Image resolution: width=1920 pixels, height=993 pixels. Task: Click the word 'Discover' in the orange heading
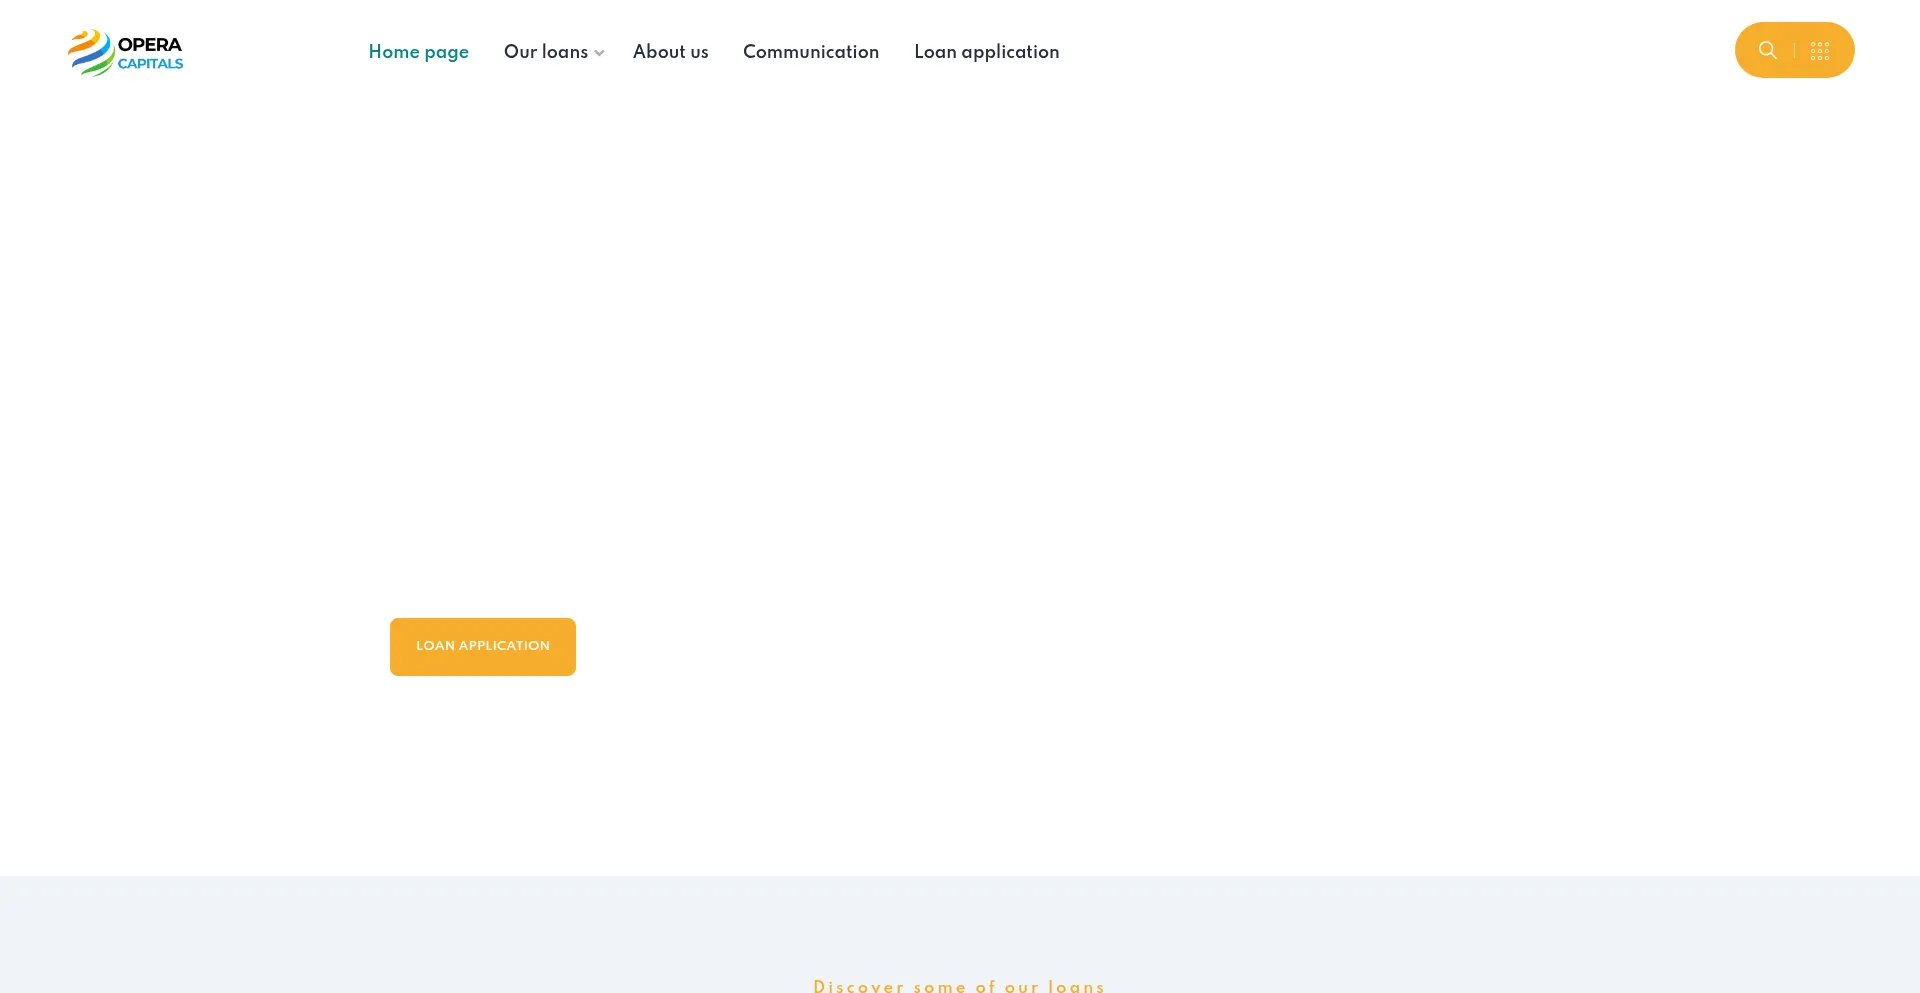858,986
